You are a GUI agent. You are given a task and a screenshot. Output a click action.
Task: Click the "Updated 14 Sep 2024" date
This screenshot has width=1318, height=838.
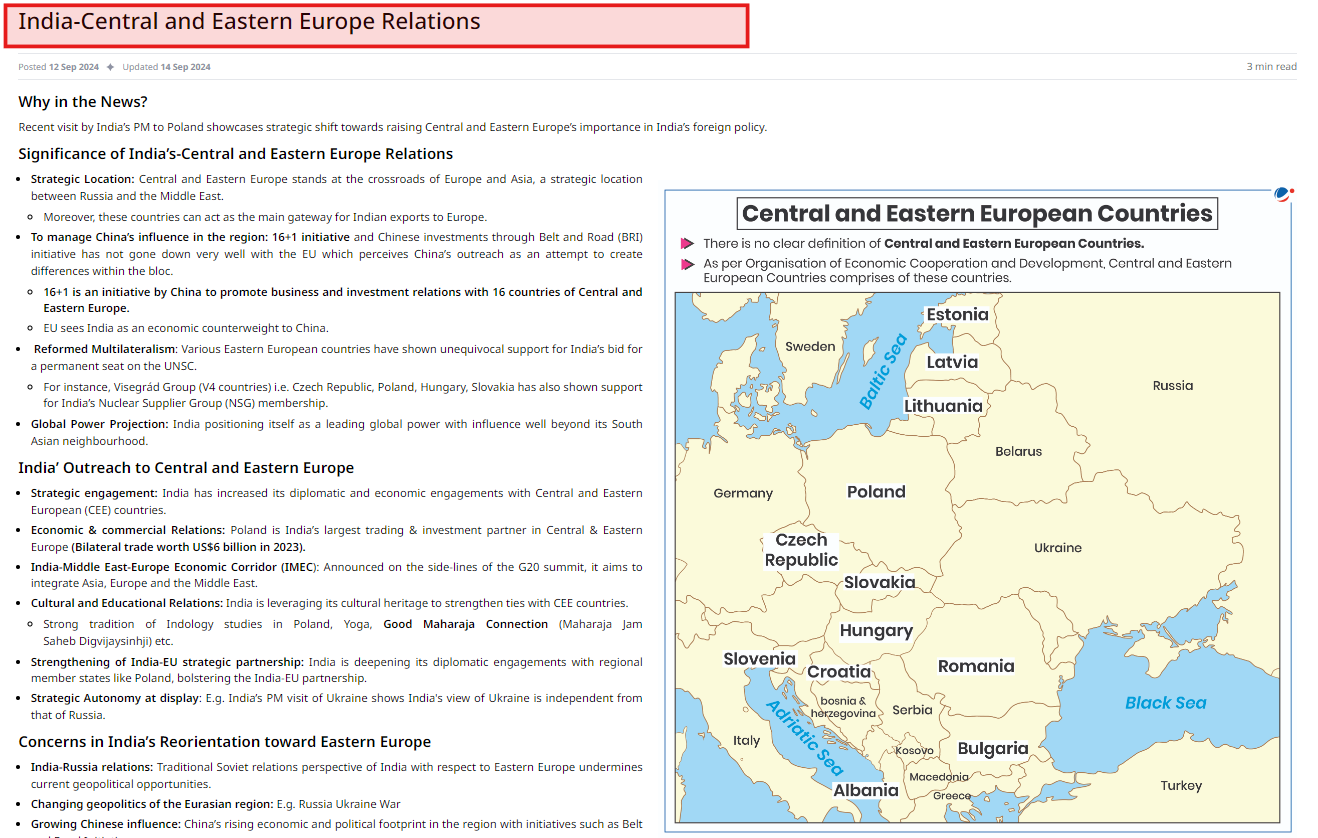(166, 67)
